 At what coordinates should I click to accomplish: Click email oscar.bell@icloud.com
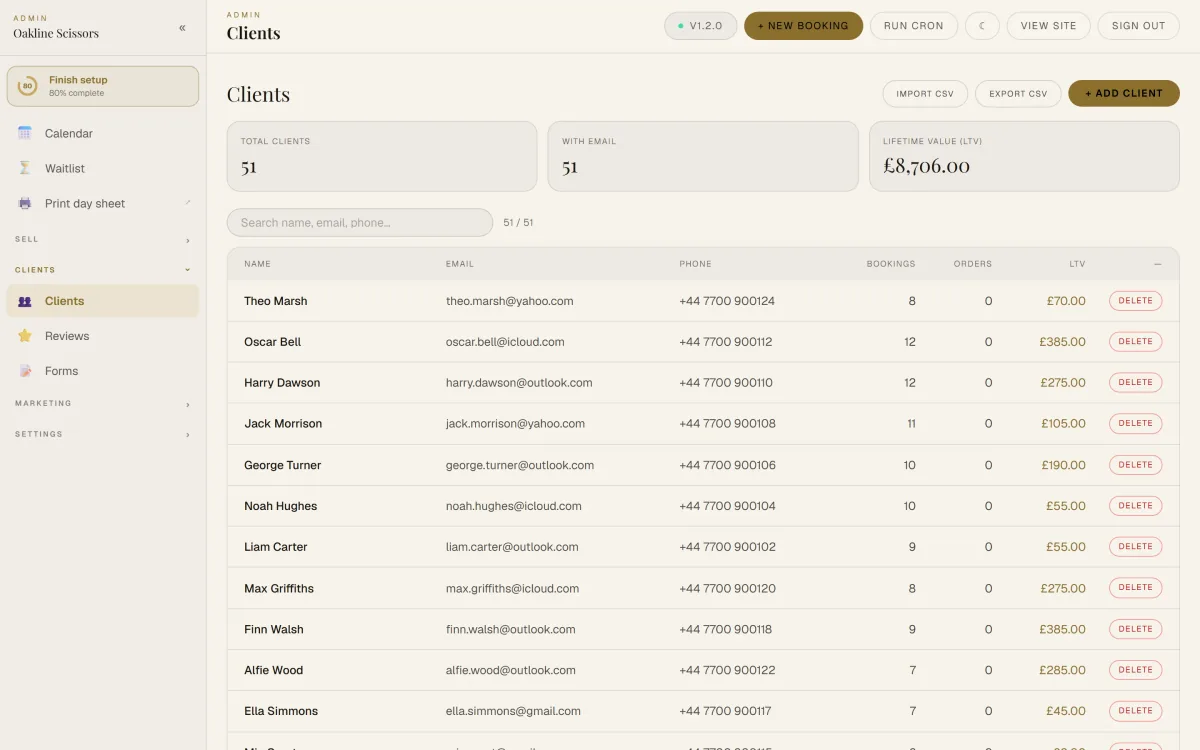click(505, 342)
